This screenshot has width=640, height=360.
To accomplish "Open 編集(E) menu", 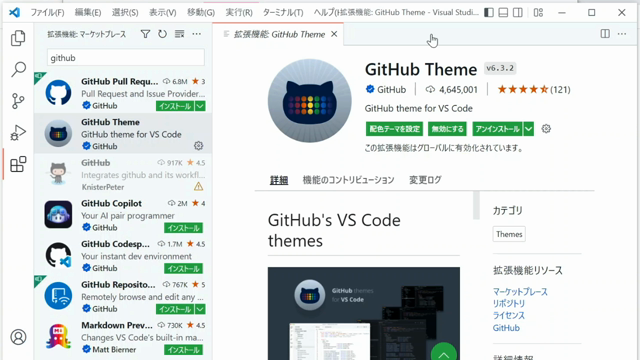I will point(88,13).
